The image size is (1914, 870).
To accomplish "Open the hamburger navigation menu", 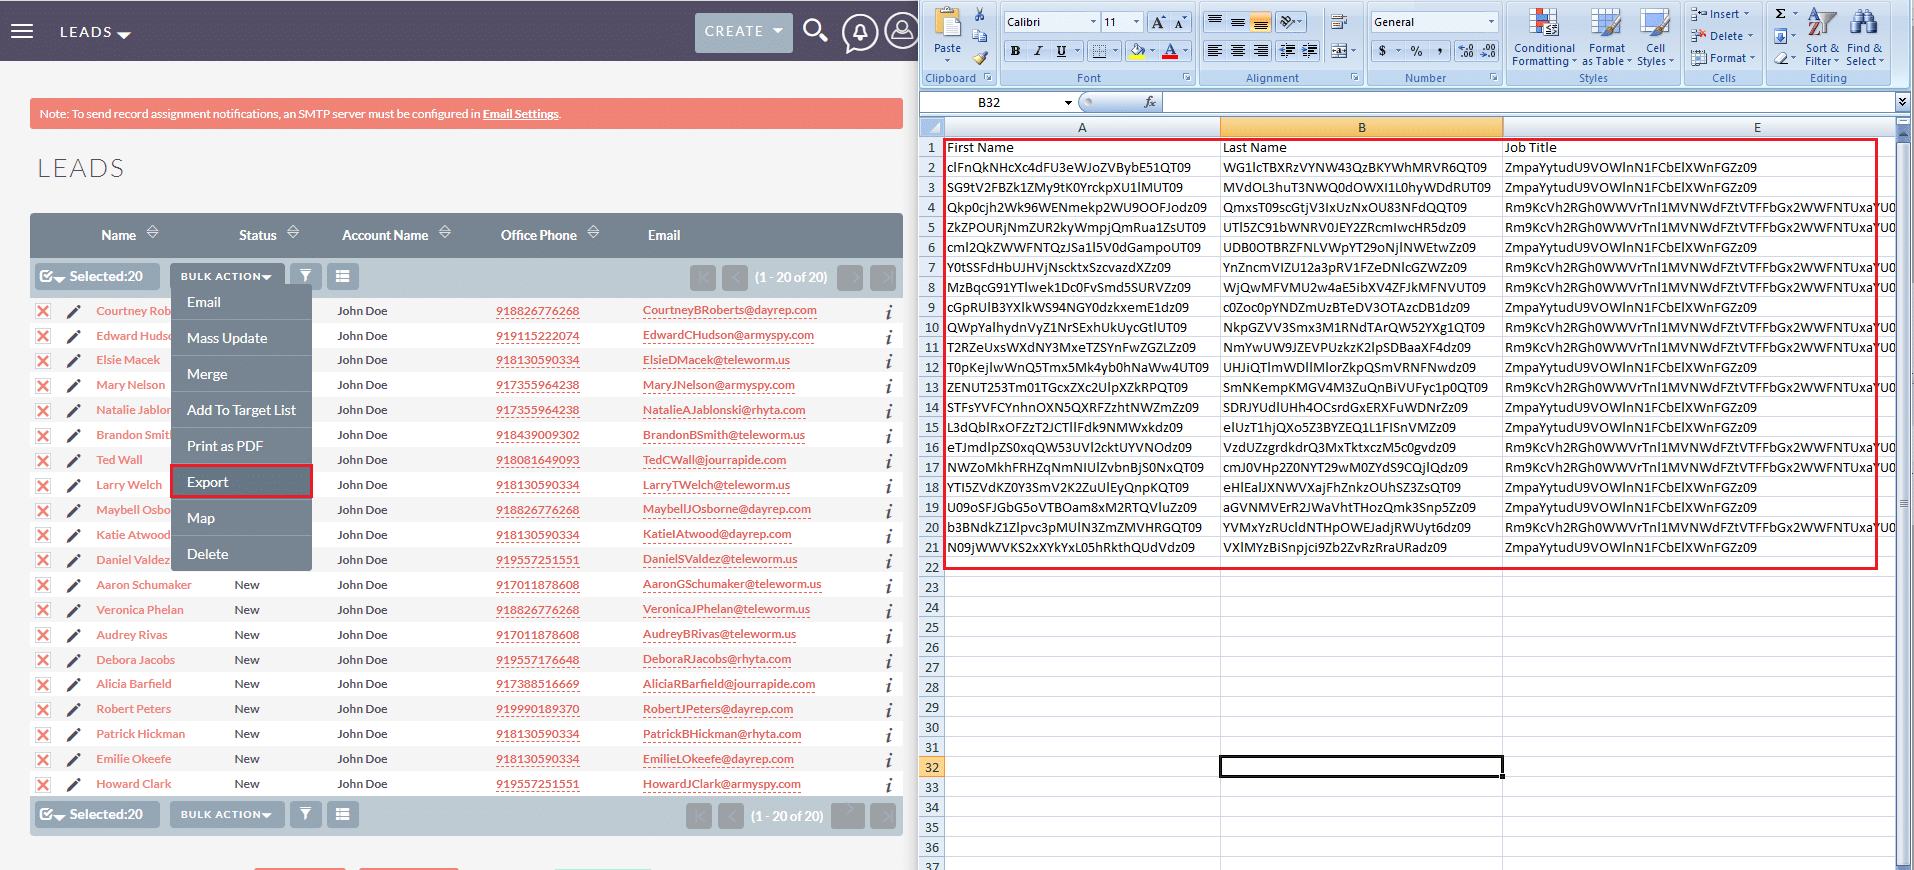I will pyautogui.click(x=22, y=31).
